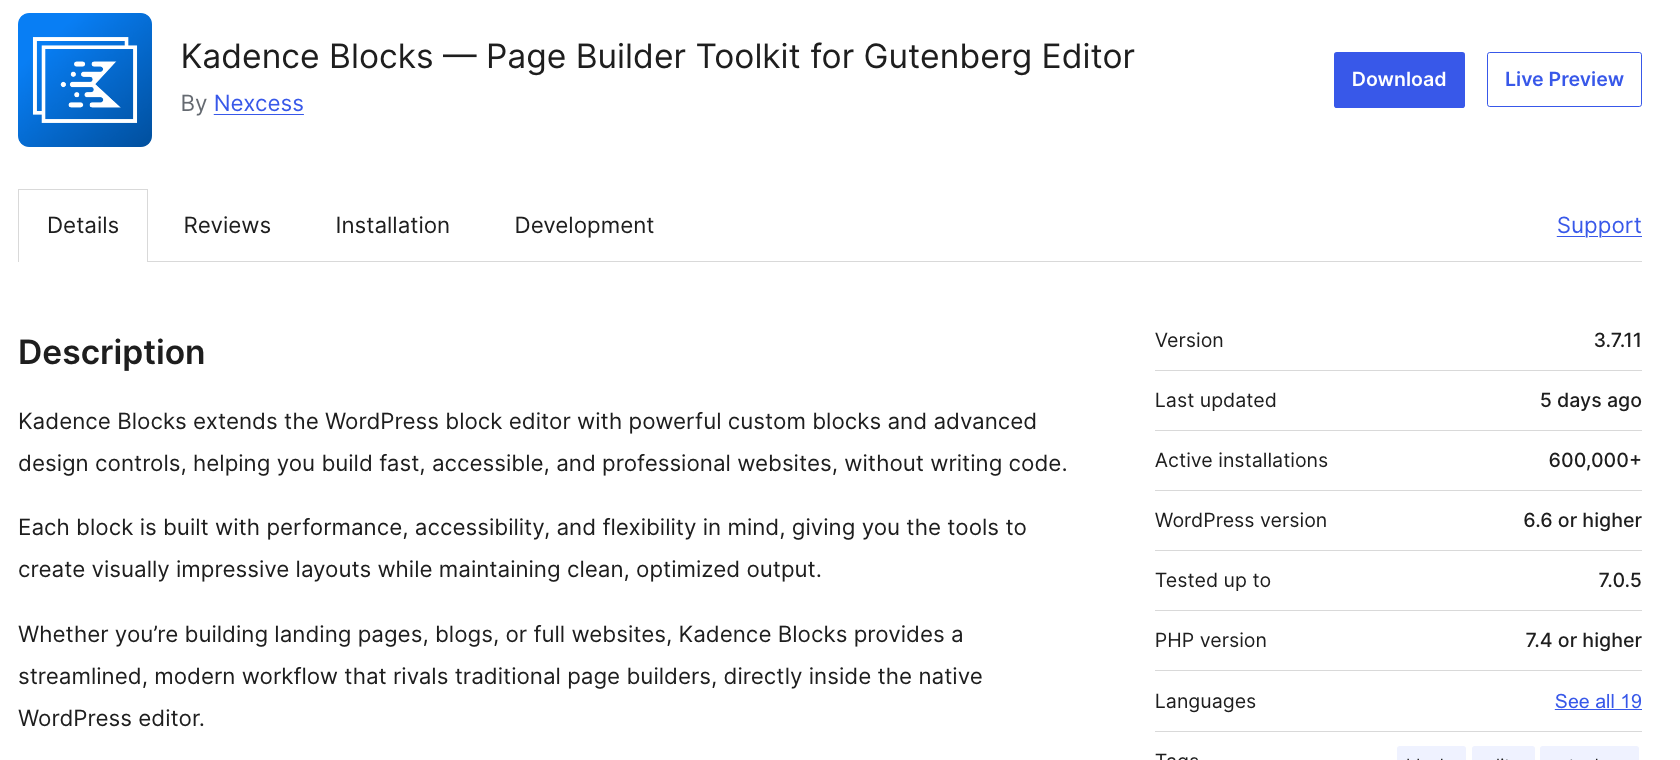The height and width of the screenshot is (760, 1680).
Task: Download the Kadence Blocks plugin
Action: (x=1399, y=80)
